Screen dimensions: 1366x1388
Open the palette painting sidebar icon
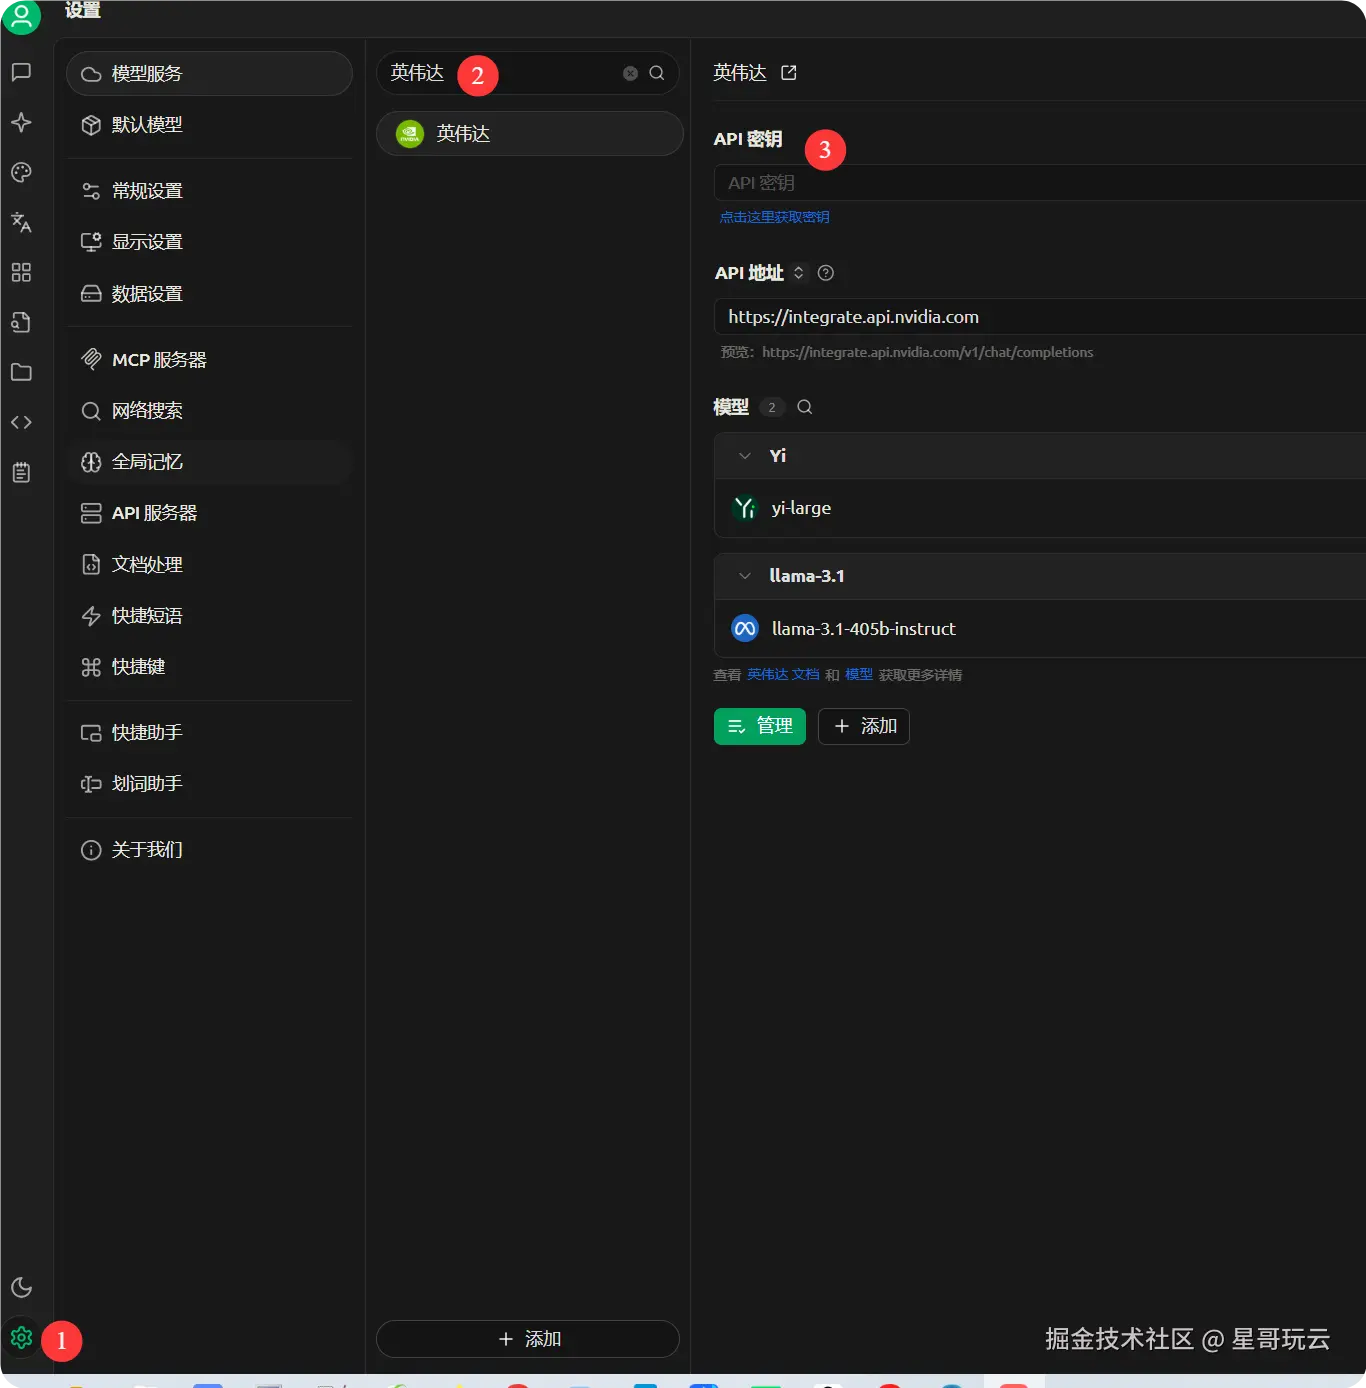(21, 172)
